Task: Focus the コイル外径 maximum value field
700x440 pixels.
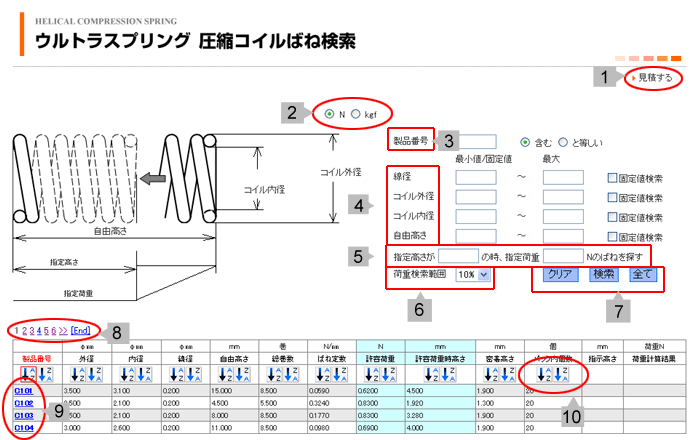Action: [563, 197]
